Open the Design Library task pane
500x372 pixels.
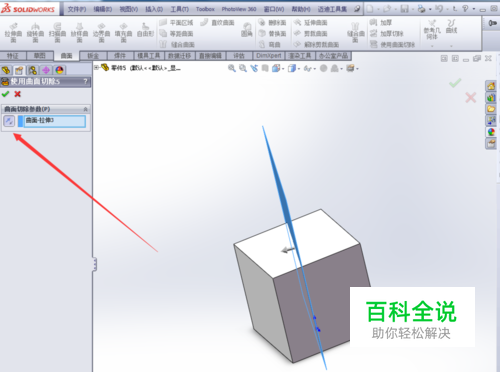tap(491, 98)
